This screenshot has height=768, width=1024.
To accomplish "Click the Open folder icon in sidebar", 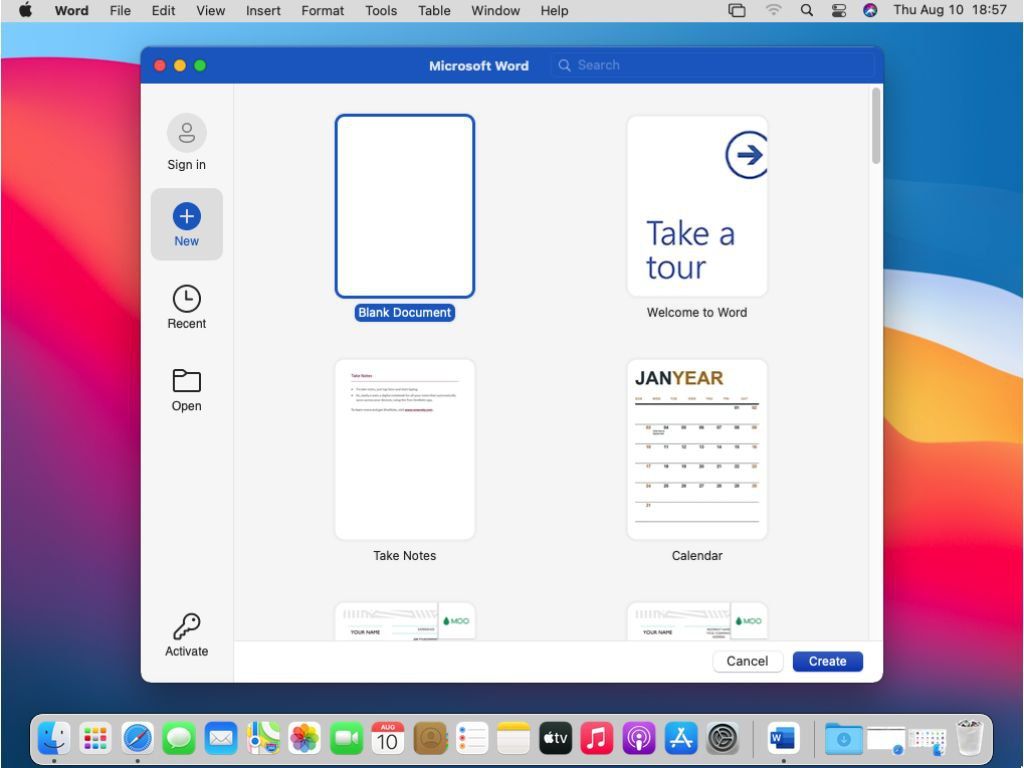I will 186,381.
